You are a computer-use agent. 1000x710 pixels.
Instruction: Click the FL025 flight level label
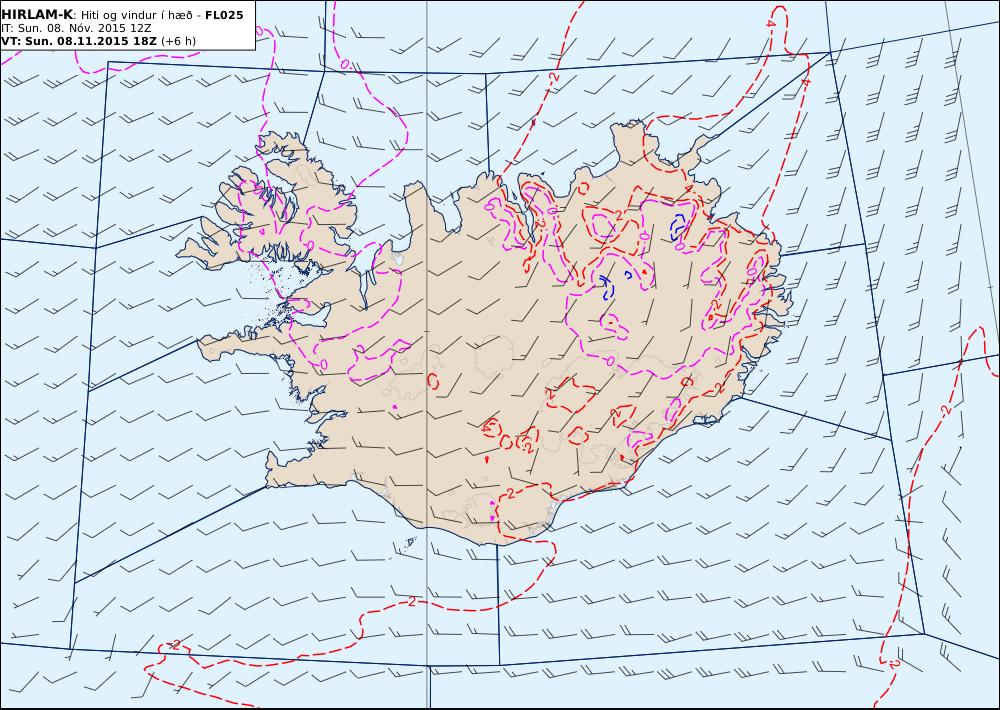tap(224, 15)
